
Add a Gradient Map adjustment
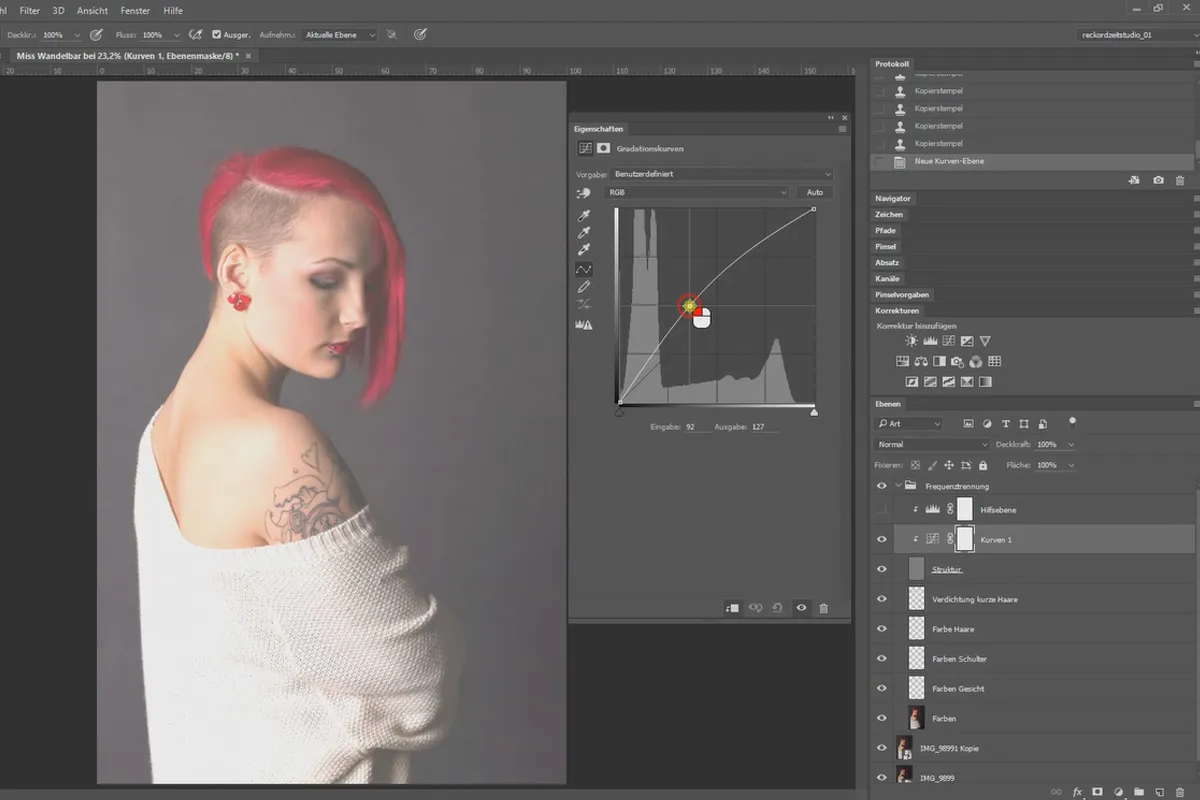(985, 382)
